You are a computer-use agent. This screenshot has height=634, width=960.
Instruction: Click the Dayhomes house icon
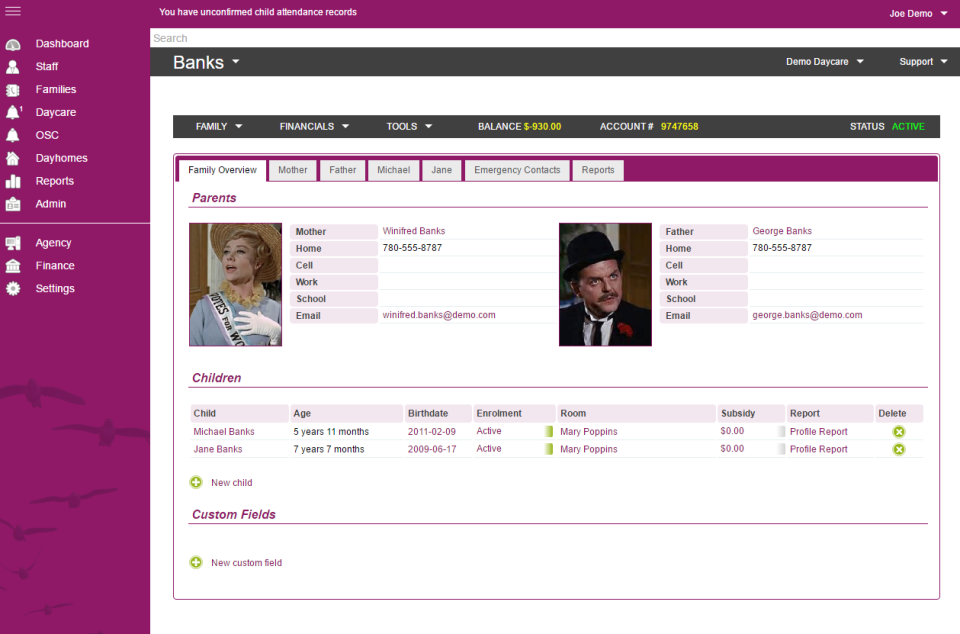[x=13, y=158]
